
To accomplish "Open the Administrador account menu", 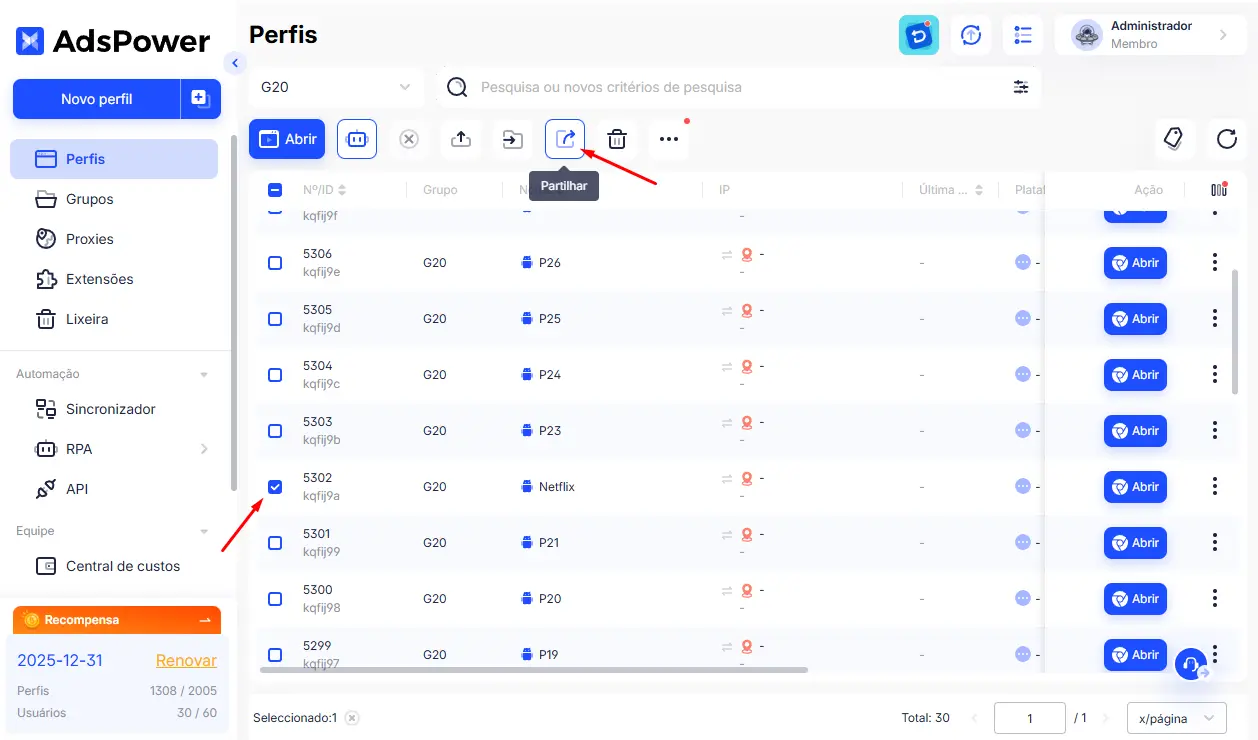I will pyautogui.click(x=1151, y=35).
